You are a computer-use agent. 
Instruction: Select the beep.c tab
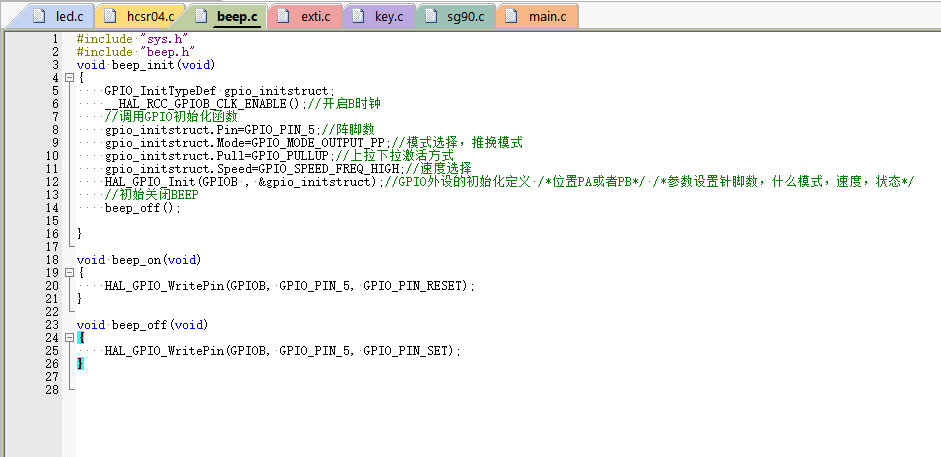[228, 16]
